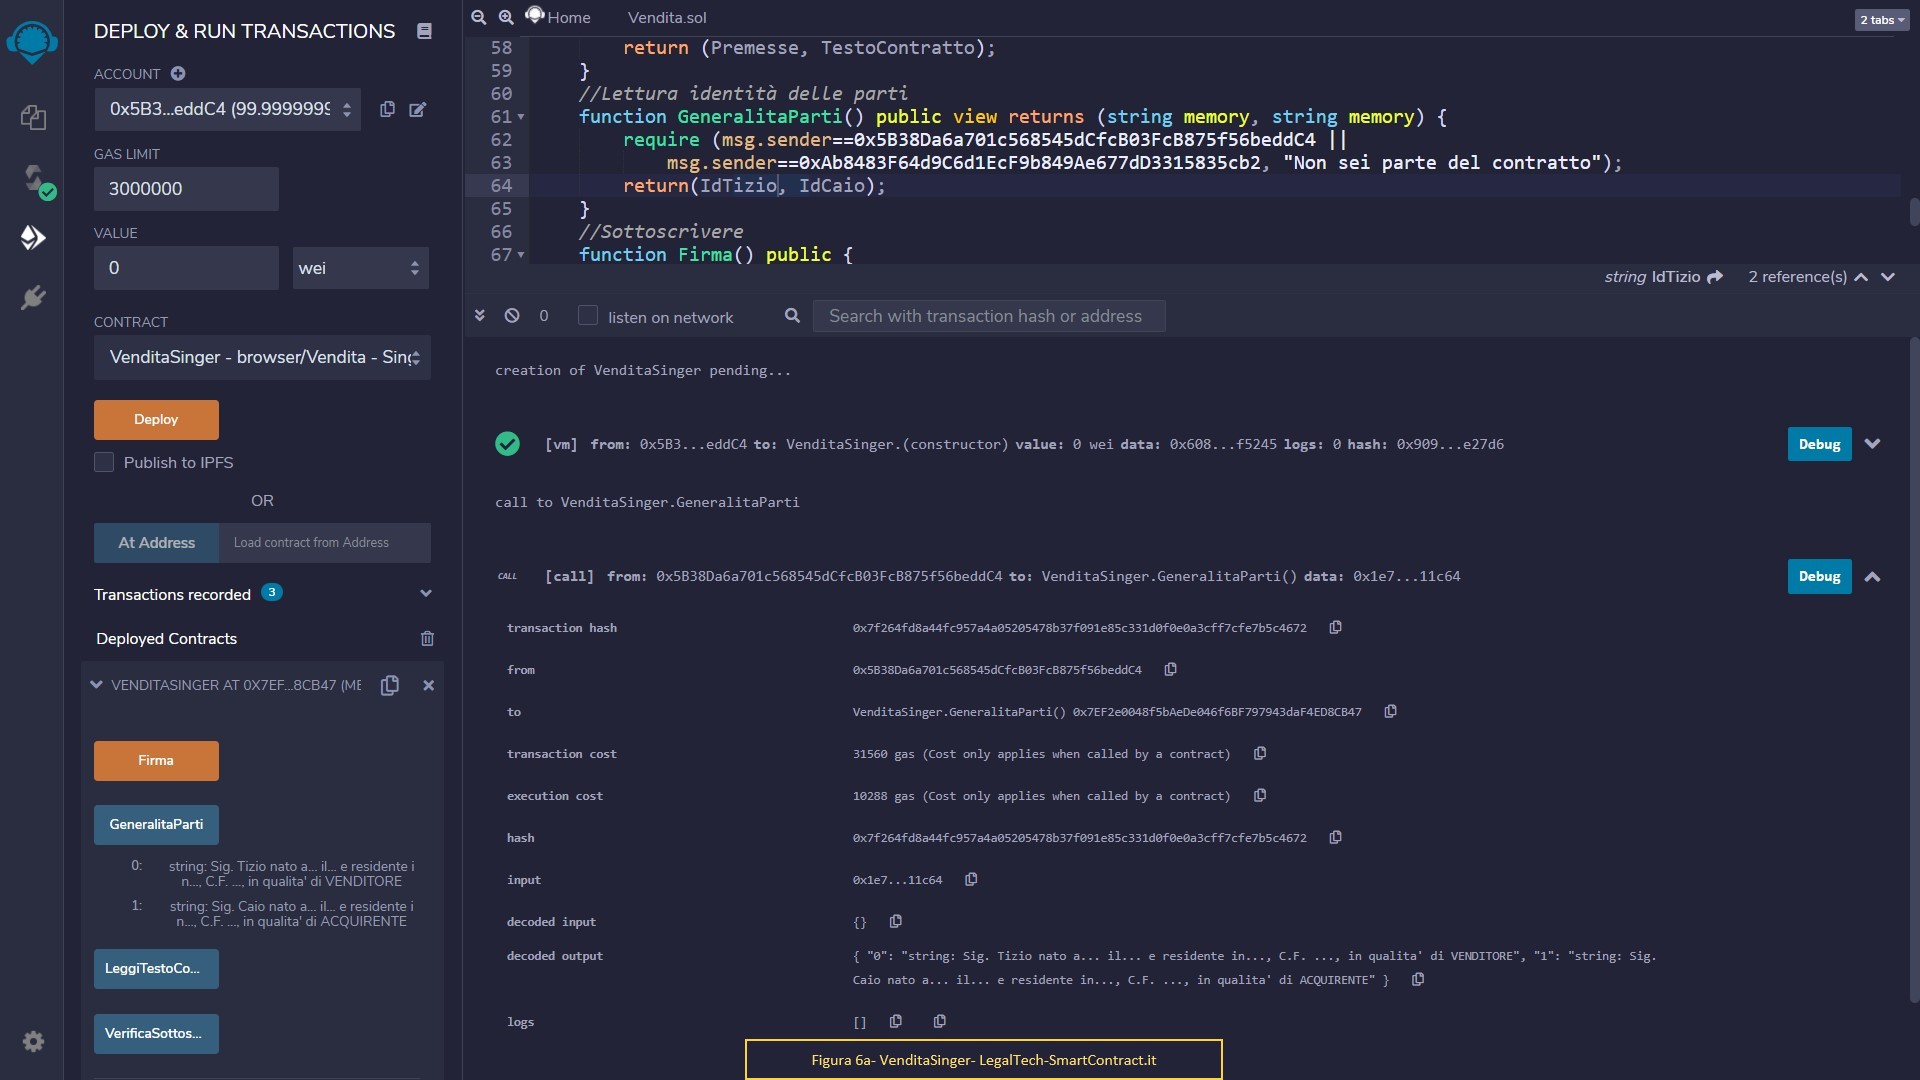Copy the decoded output value

(1418, 979)
